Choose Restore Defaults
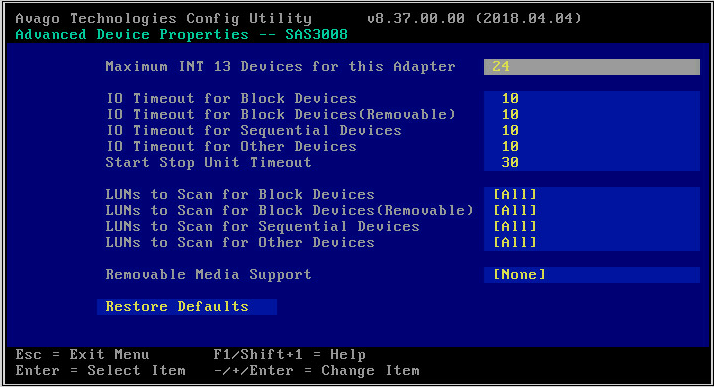Image resolution: width=714 pixels, height=387 pixels. click(187, 307)
